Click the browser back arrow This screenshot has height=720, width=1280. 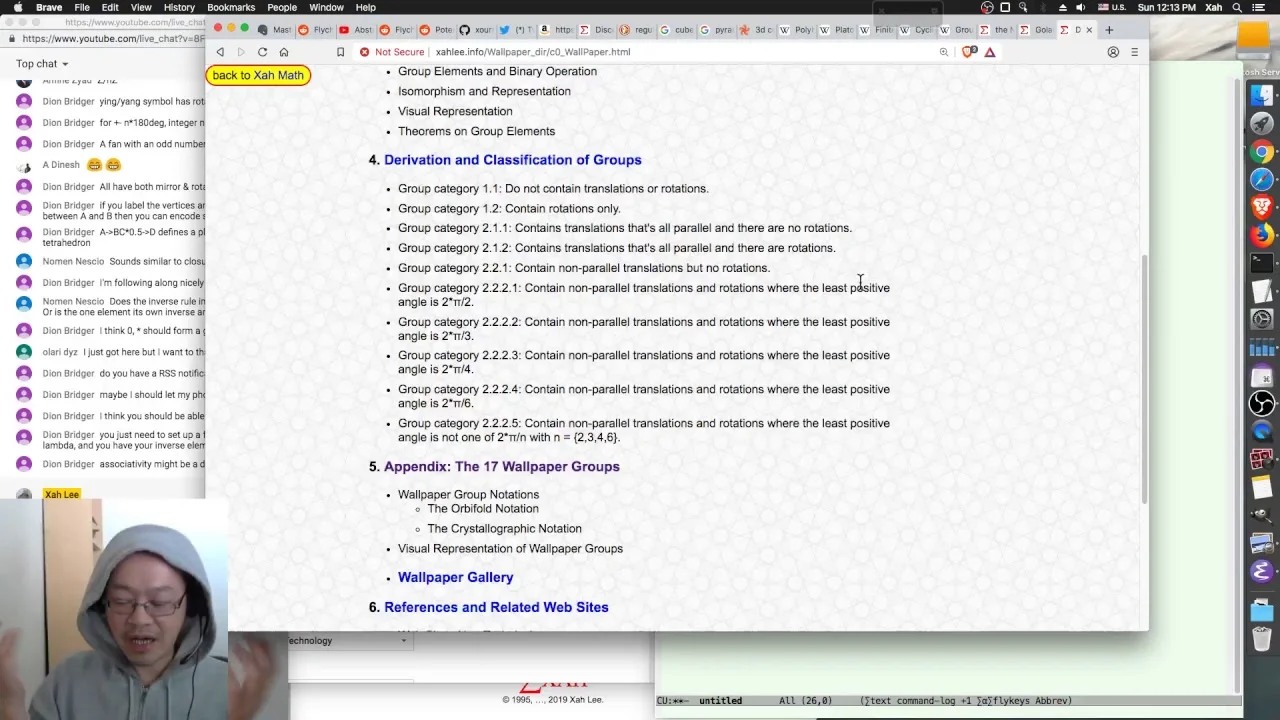tap(220, 52)
